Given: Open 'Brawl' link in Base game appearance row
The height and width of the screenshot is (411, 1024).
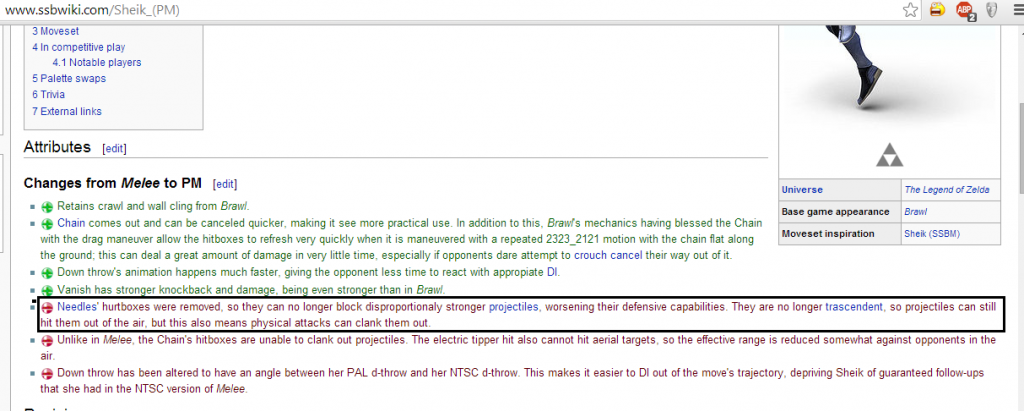Looking at the screenshot, I should [x=914, y=212].
